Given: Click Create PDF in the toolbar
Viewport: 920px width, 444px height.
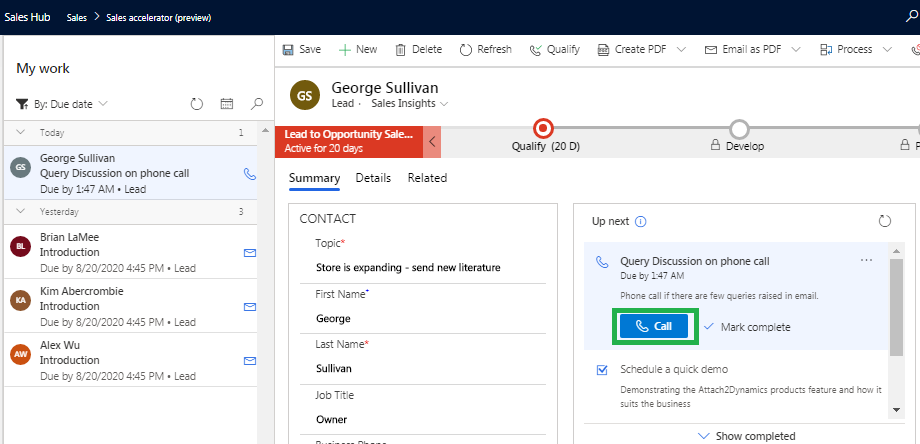Looking at the screenshot, I should click(632, 49).
